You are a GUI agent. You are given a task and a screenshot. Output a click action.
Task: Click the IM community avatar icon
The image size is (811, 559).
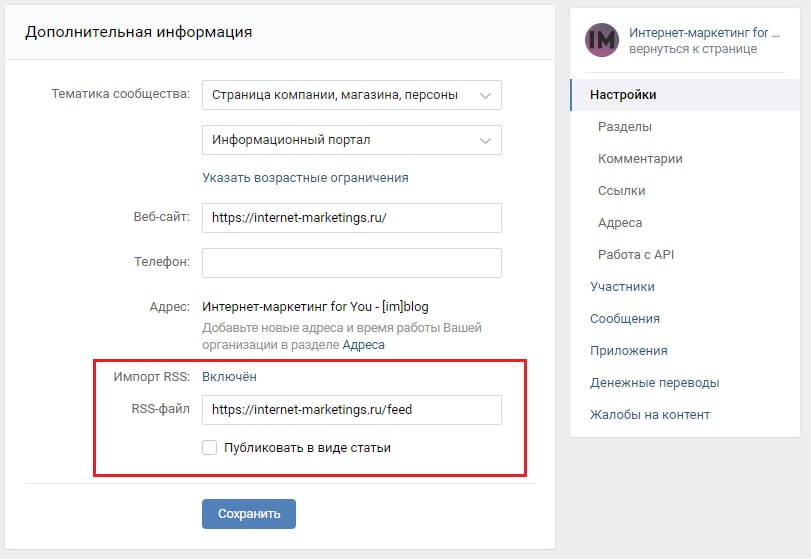pos(602,40)
